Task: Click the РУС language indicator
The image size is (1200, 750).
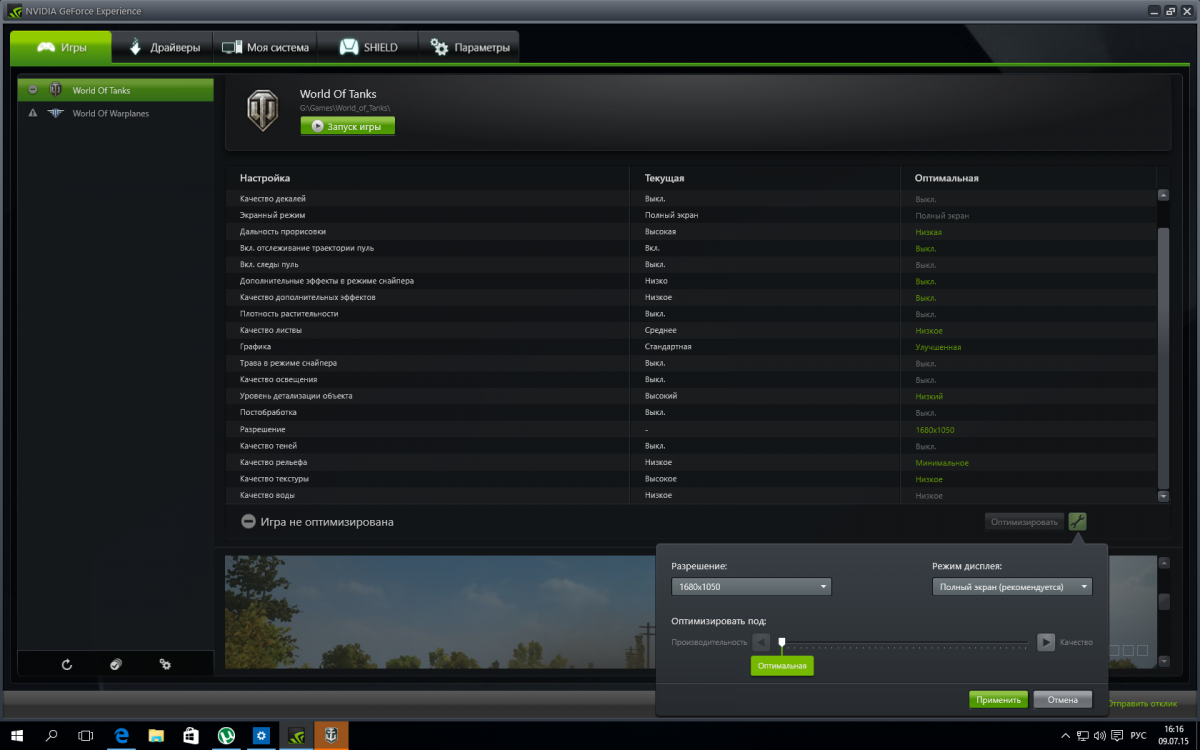Action: 1139,736
